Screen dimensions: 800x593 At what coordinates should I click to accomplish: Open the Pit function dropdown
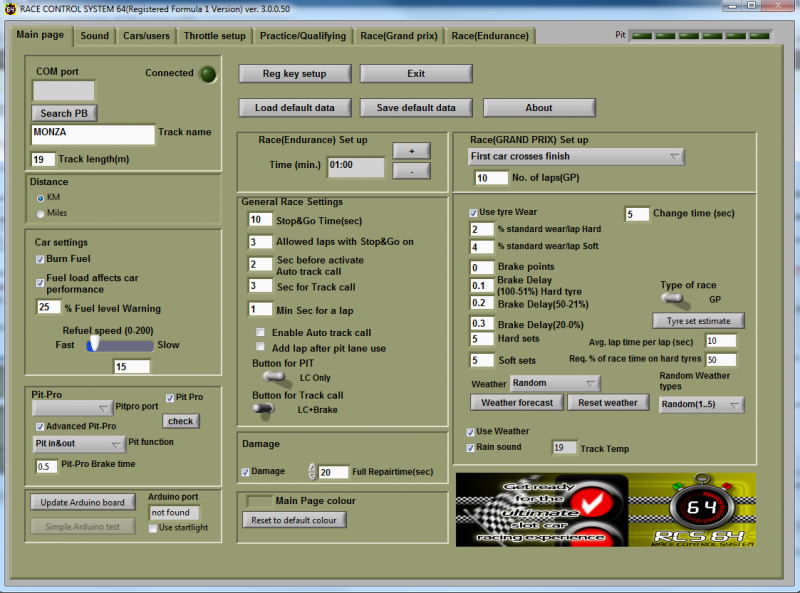(79, 444)
